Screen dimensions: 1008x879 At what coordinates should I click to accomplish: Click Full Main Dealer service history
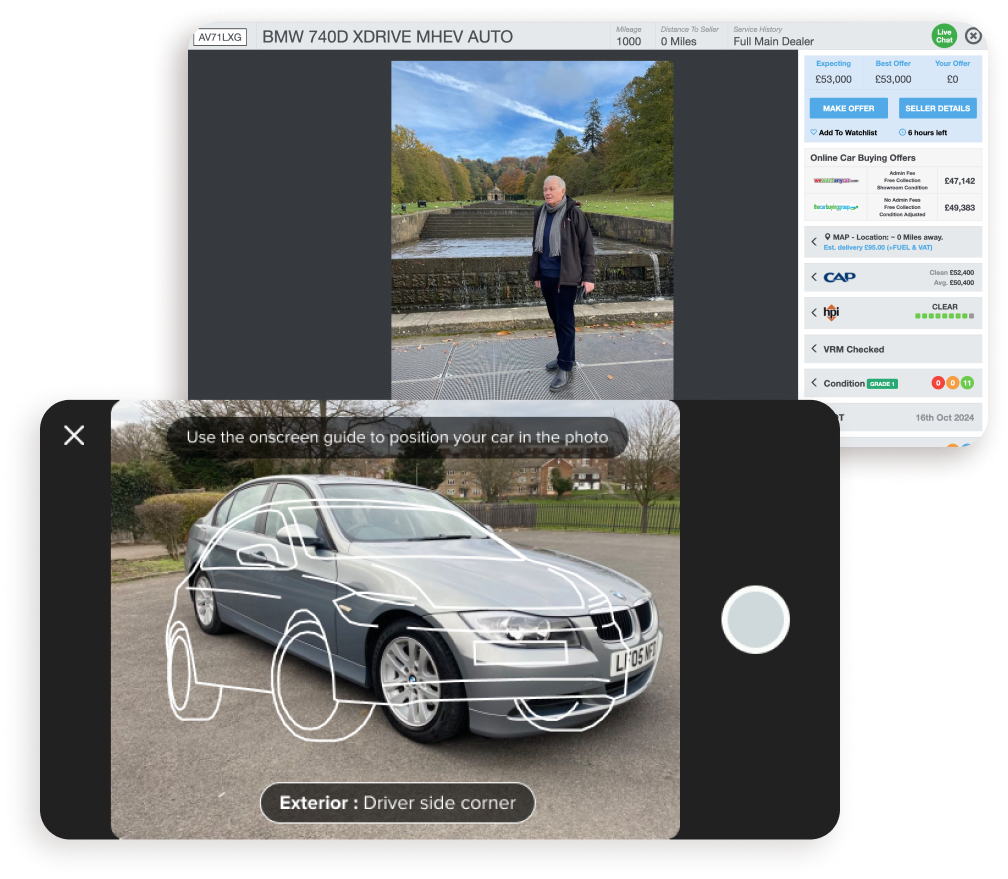click(773, 41)
